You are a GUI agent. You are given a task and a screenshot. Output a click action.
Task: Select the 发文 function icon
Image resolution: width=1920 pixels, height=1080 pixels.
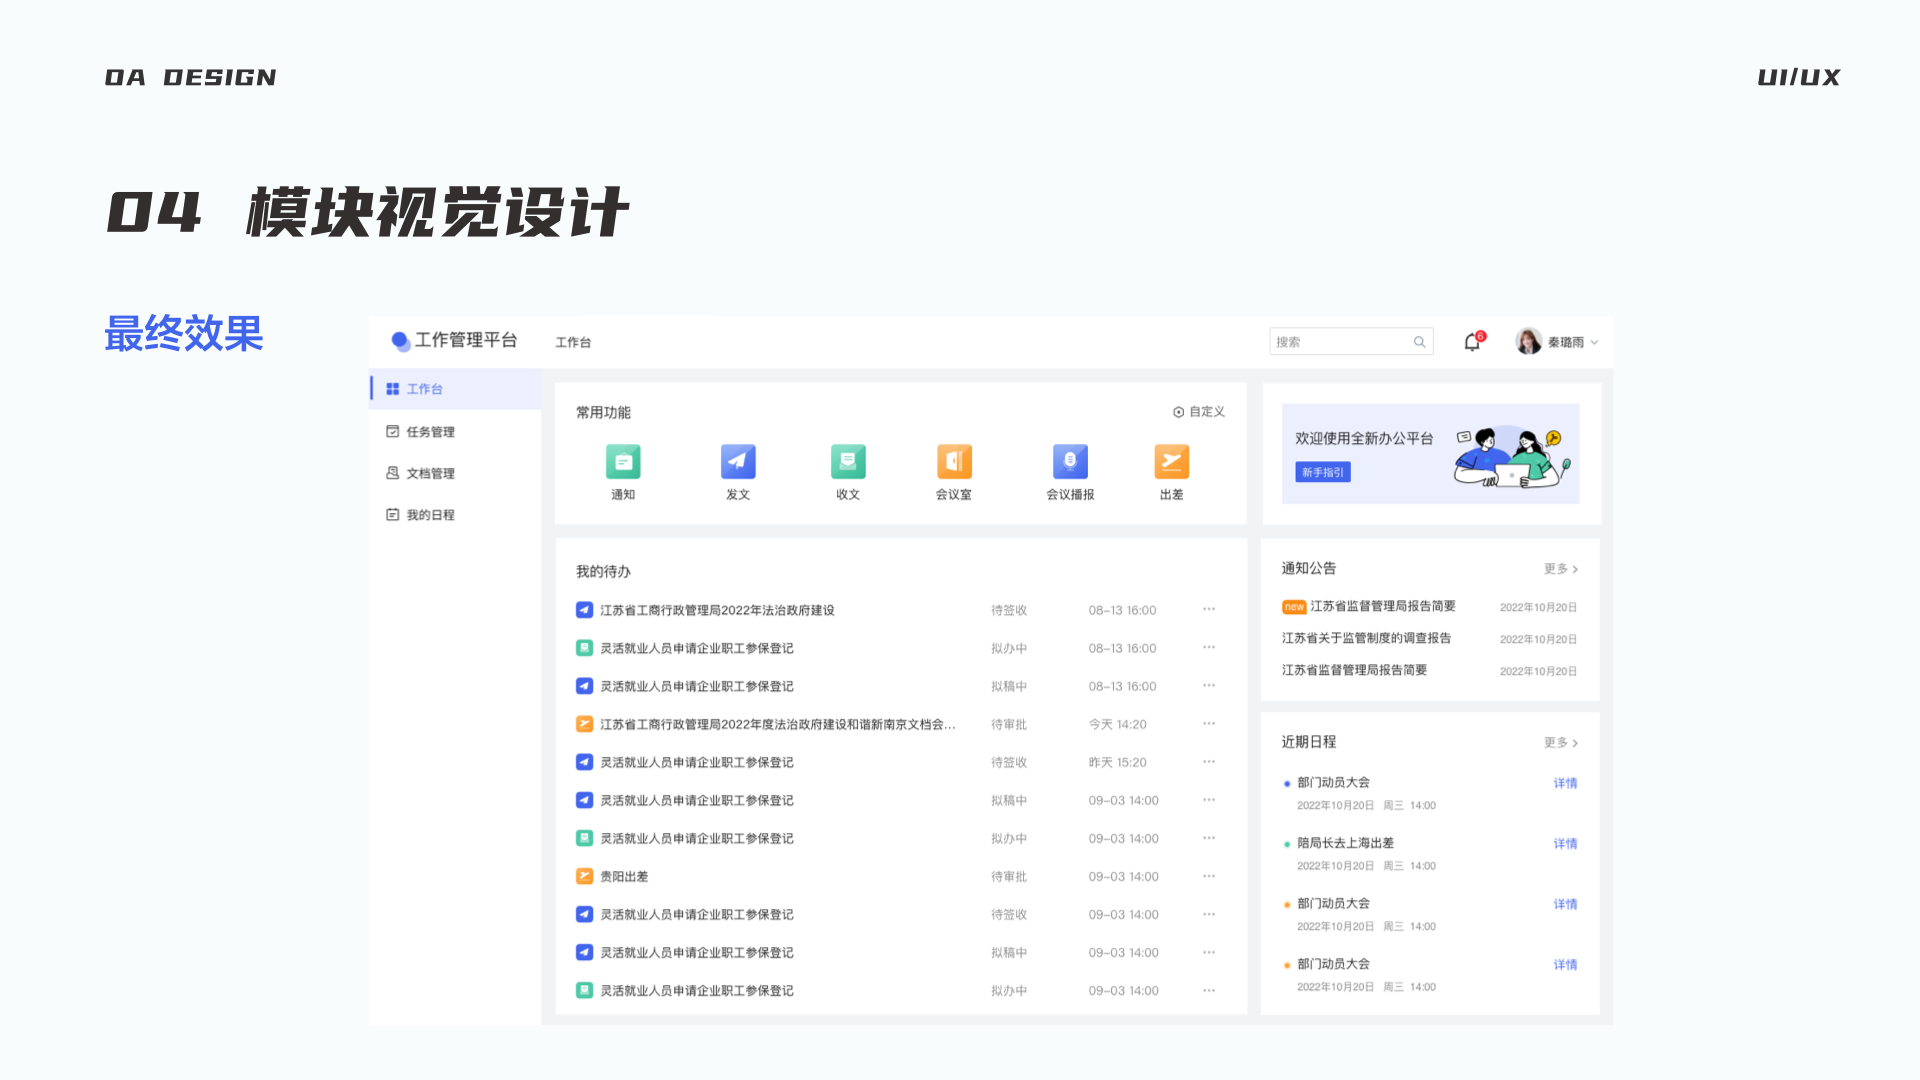tap(737, 461)
